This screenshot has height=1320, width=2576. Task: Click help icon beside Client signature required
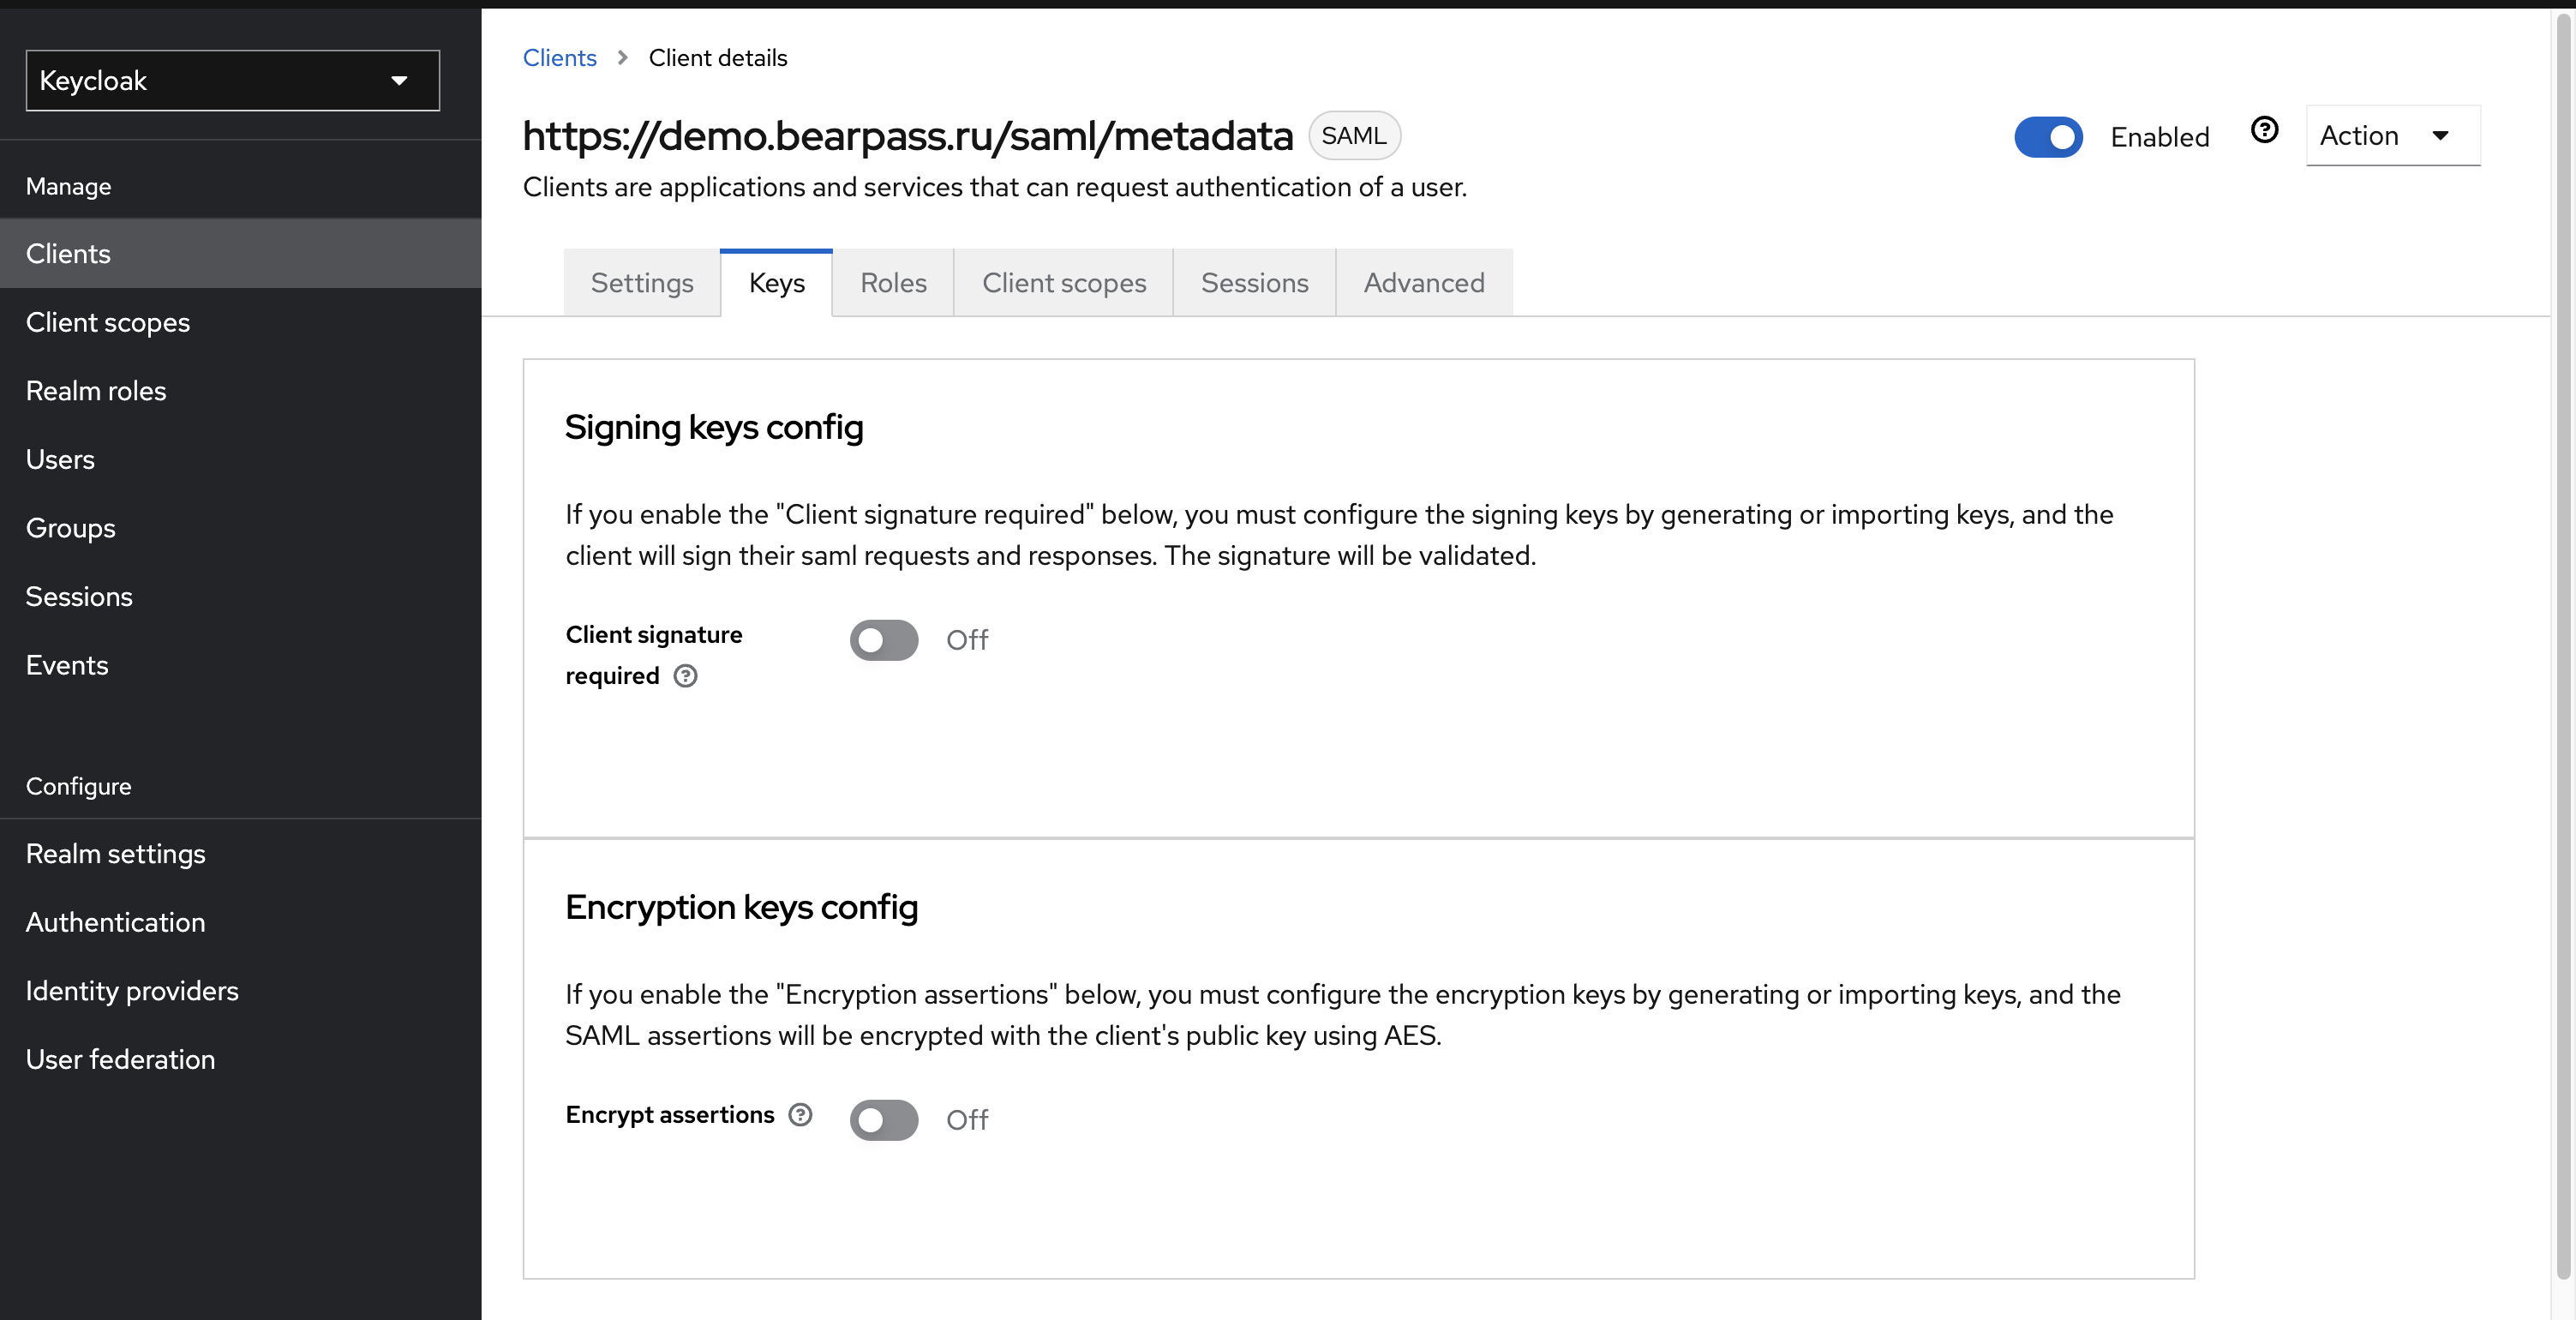685,677
